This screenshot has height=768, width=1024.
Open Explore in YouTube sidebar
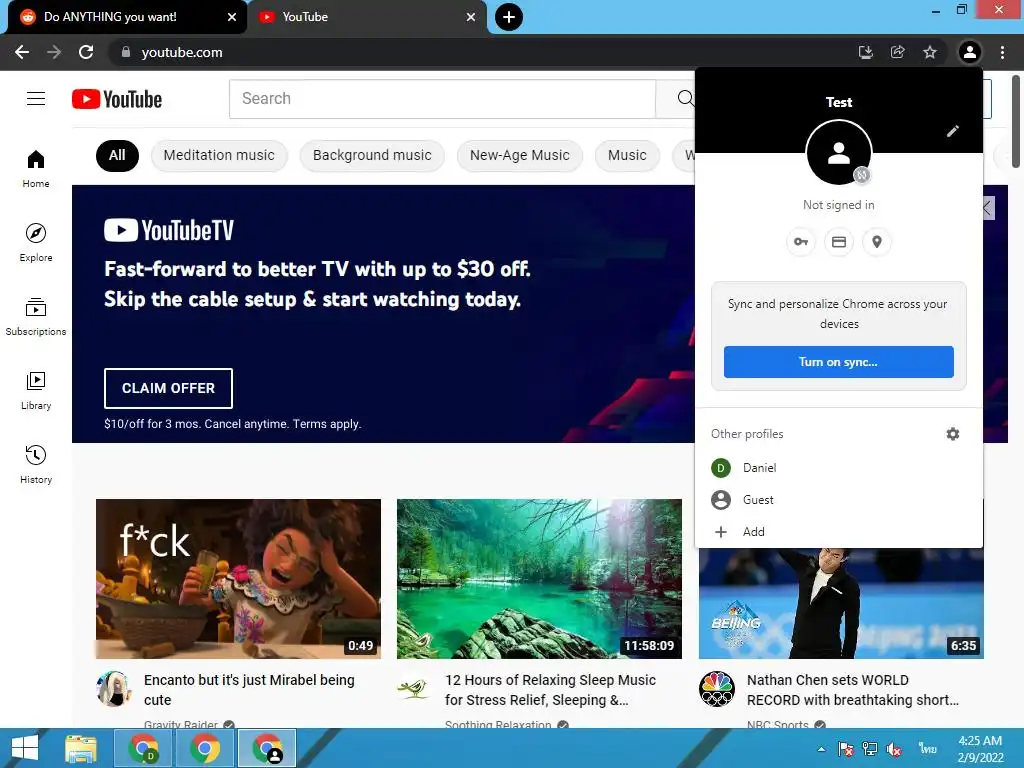(36, 242)
